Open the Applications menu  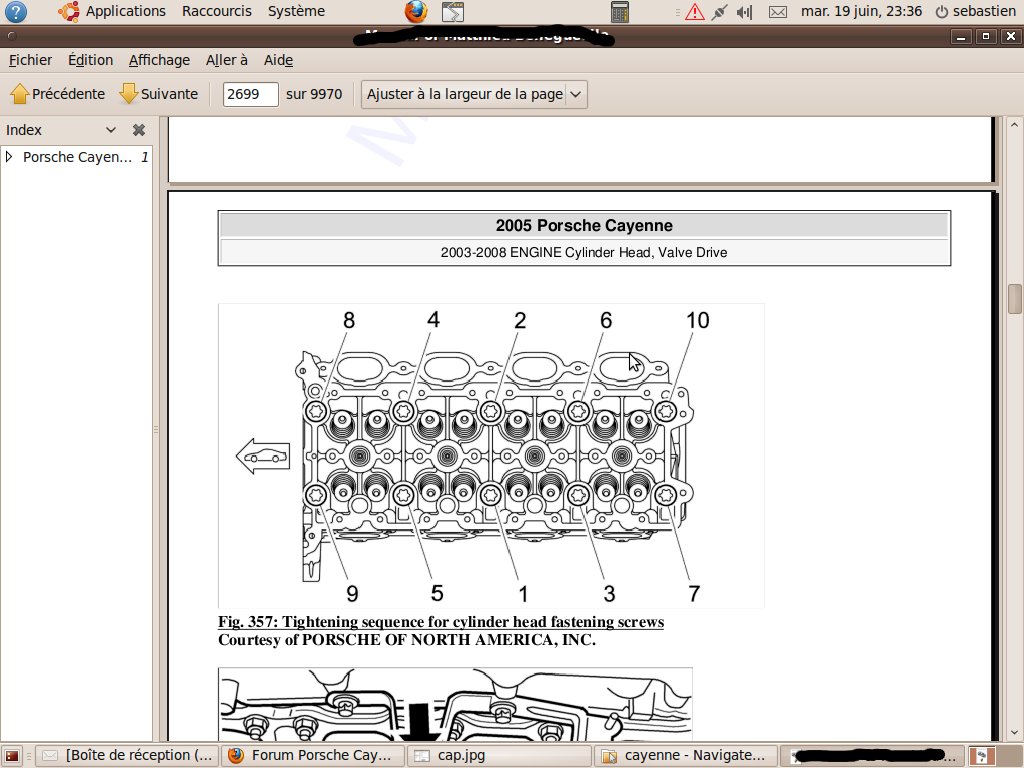click(125, 11)
